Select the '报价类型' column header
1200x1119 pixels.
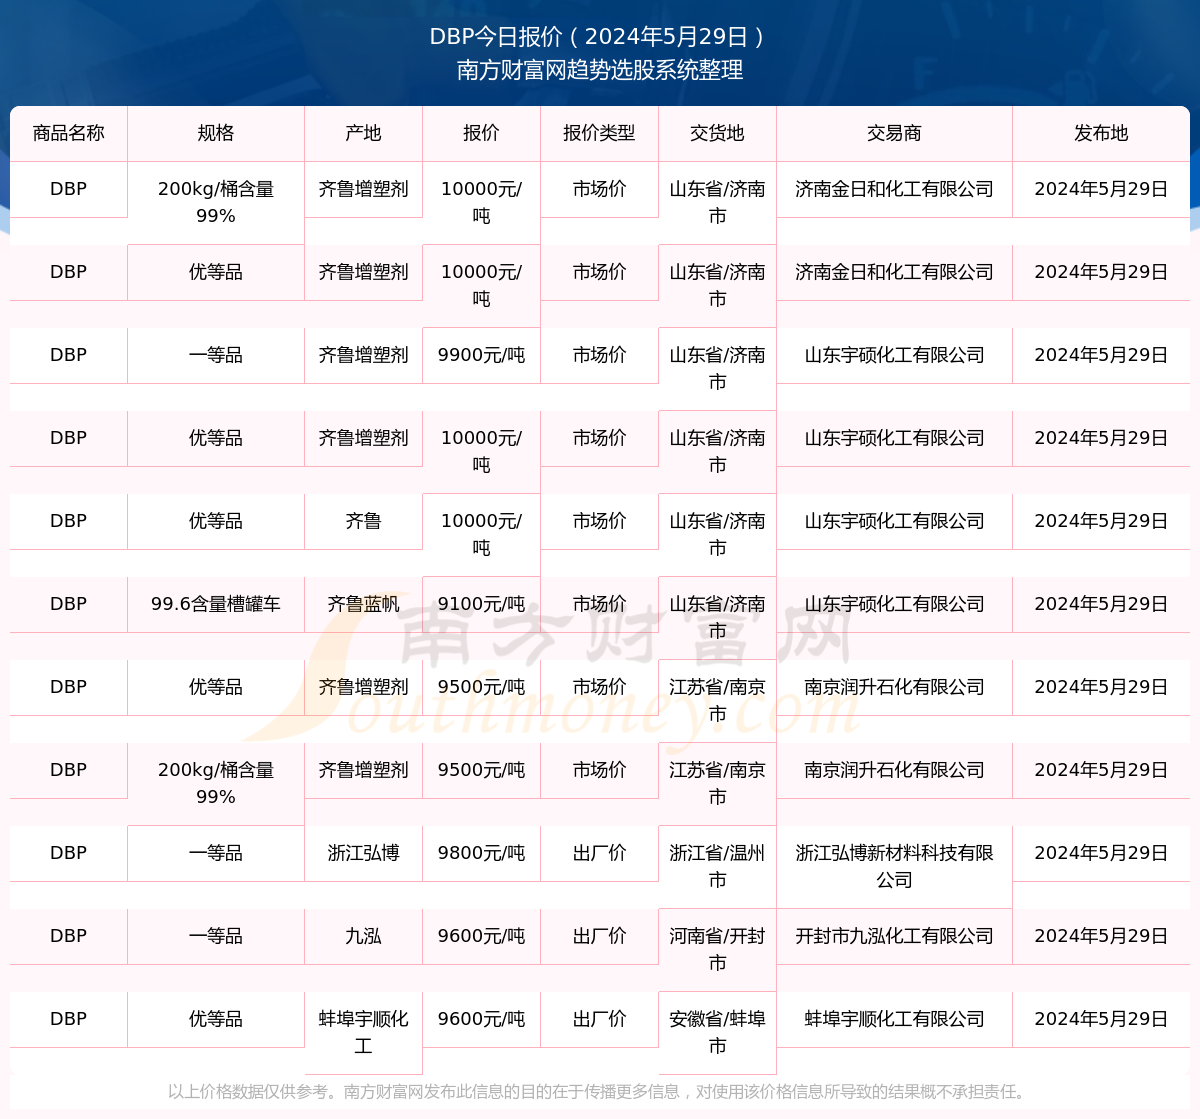point(599,133)
